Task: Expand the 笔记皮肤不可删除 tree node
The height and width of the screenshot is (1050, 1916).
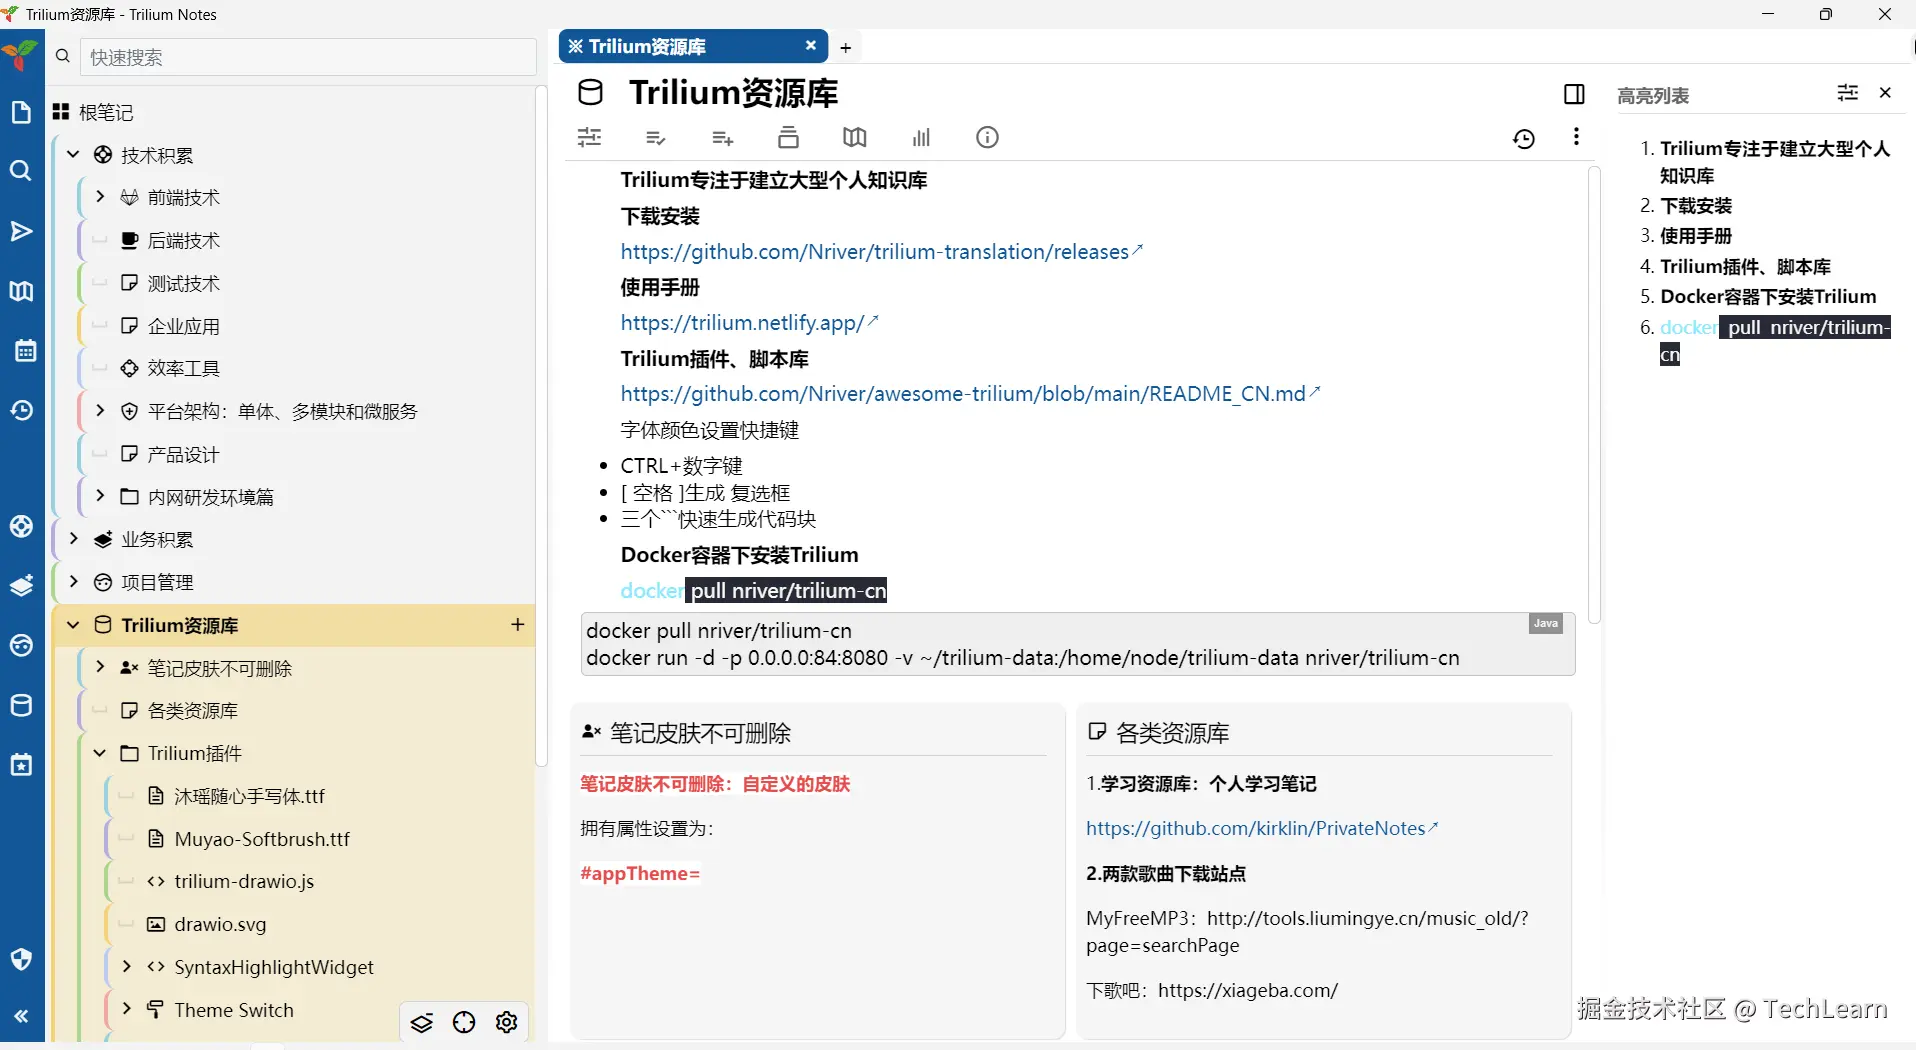Action: [100, 667]
